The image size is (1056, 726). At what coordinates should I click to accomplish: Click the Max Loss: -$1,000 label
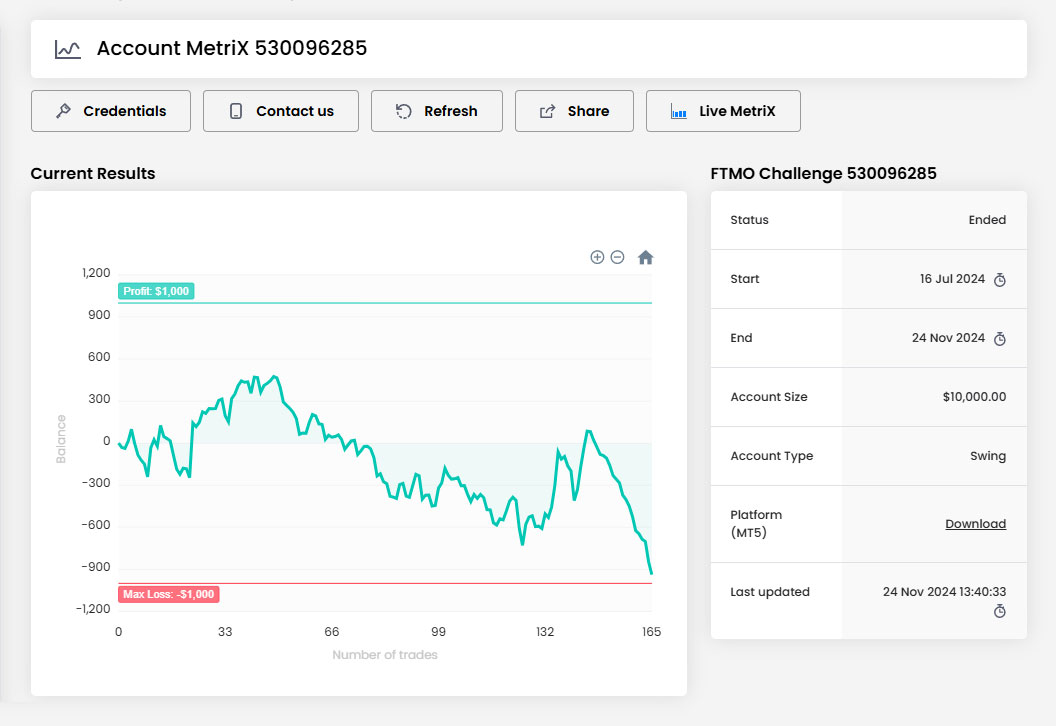[168, 594]
